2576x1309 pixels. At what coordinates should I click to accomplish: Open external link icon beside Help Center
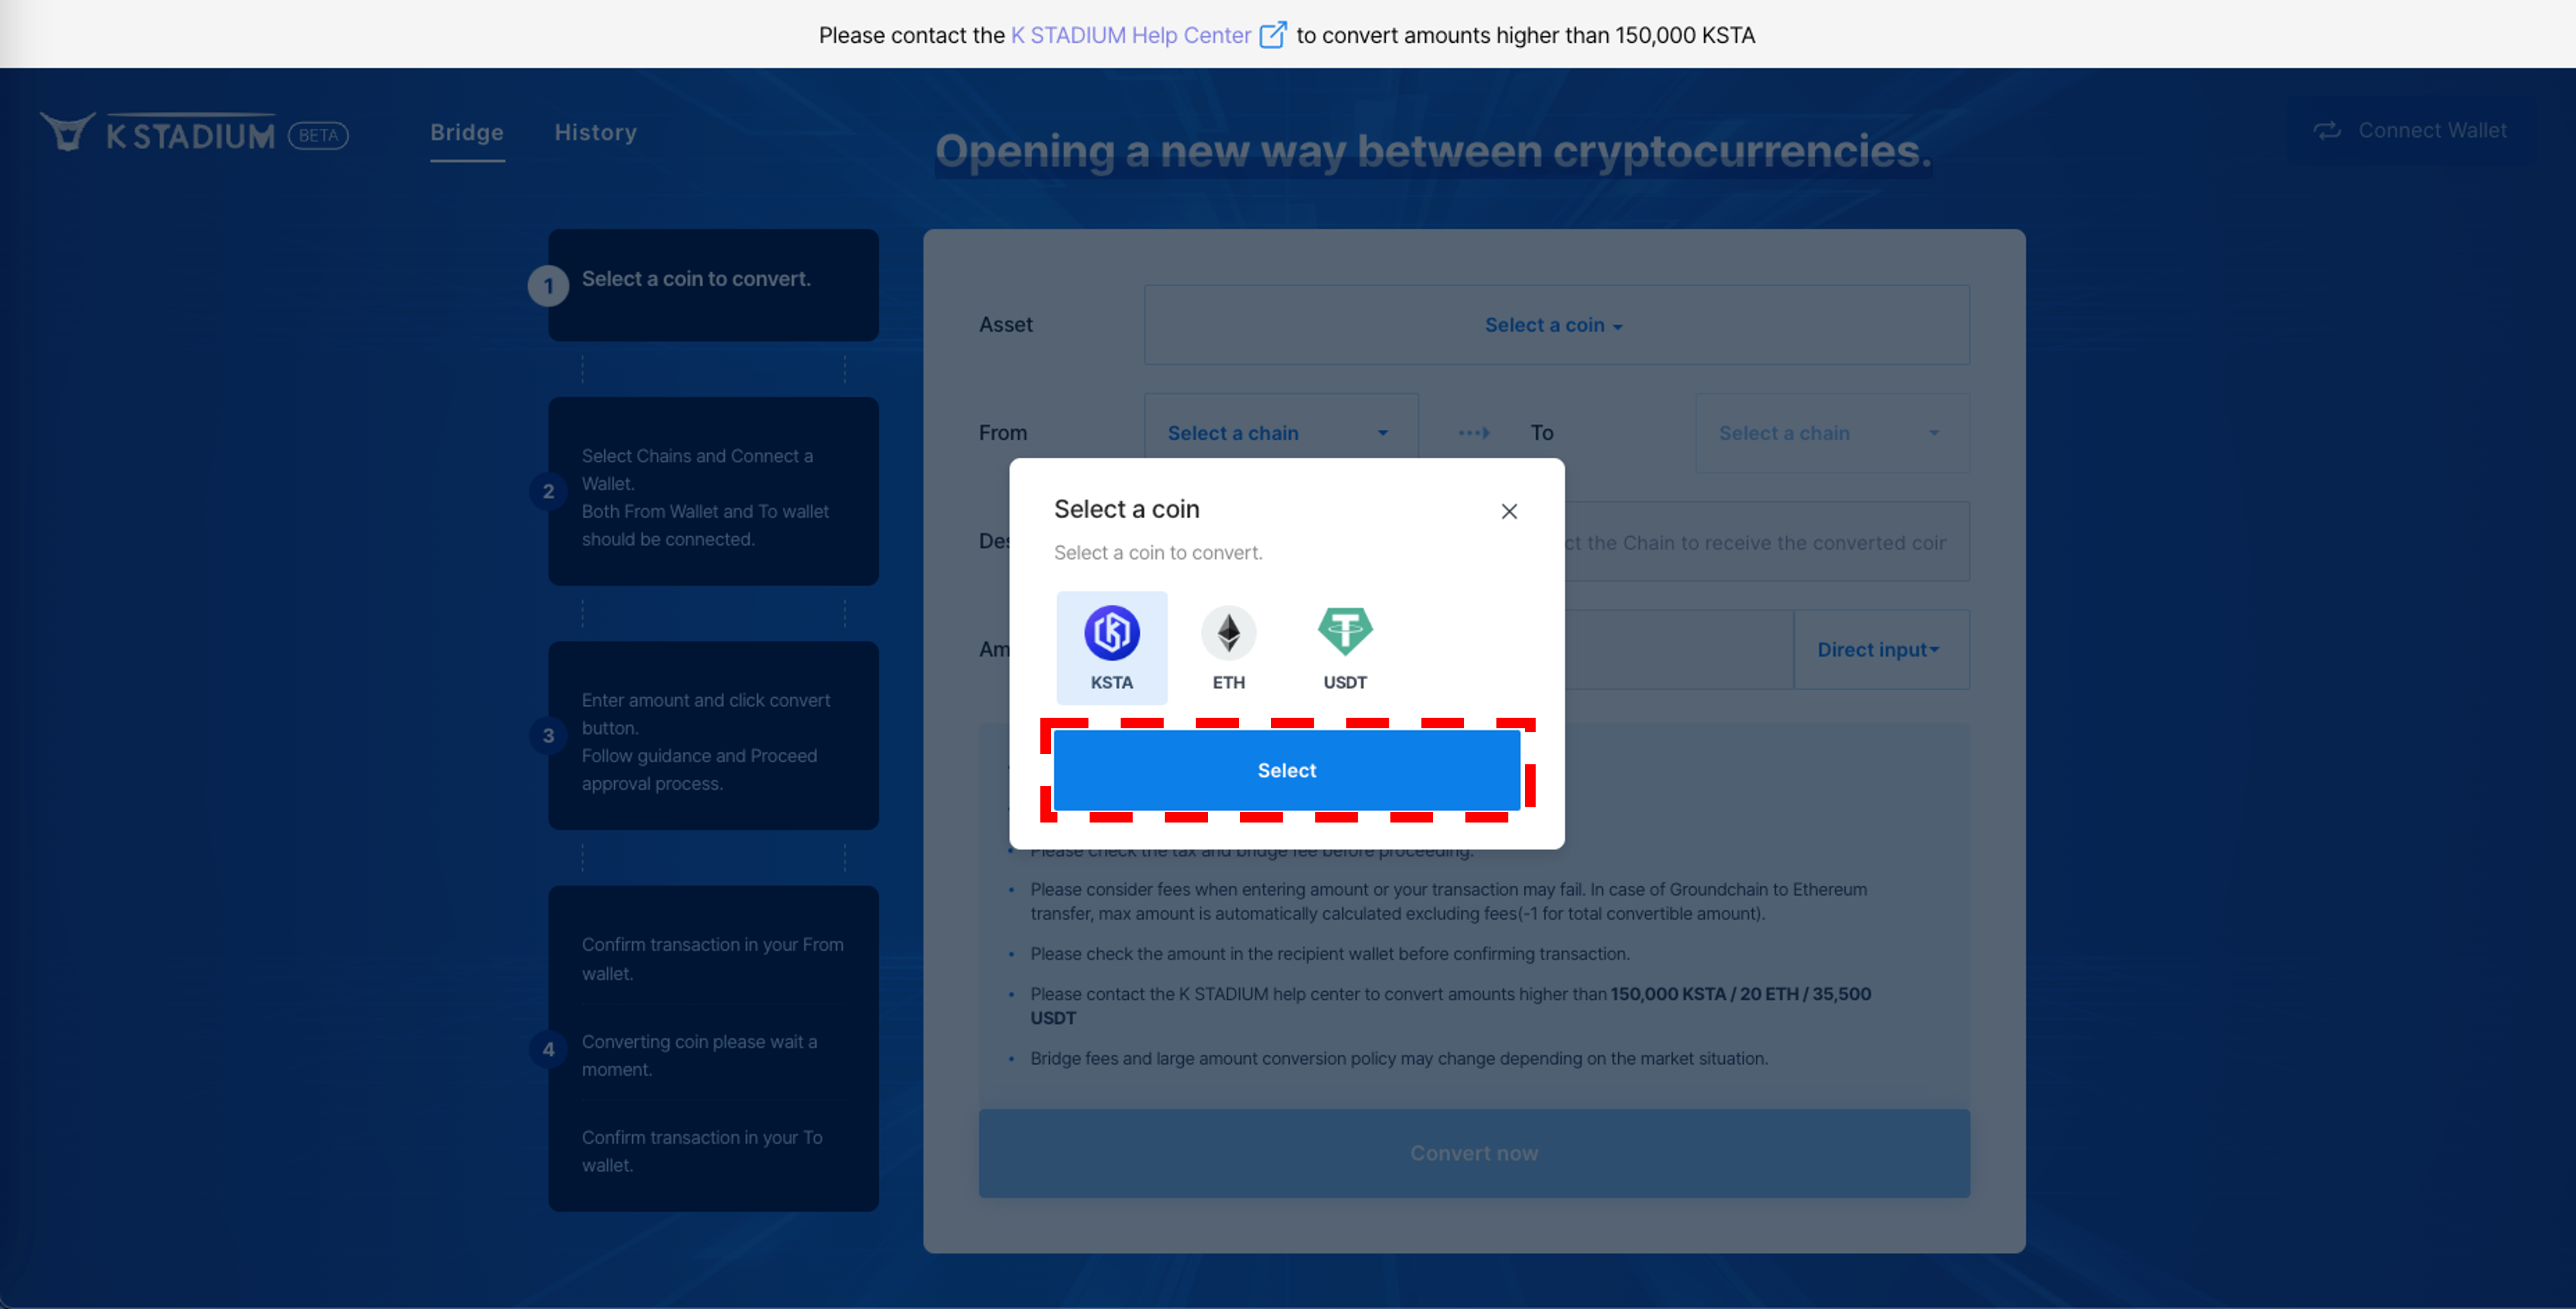click(x=1272, y=35)
